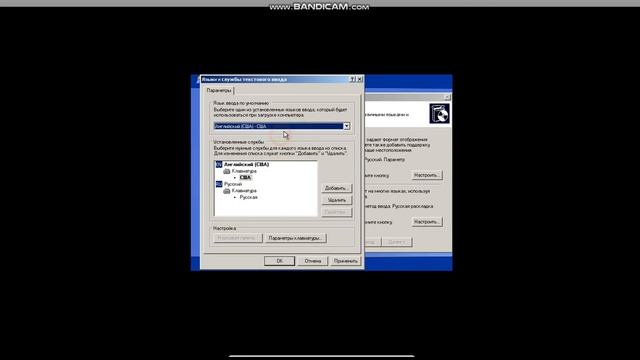Click the Отмена button
Screen dimensions: 640x360
pyautogui.click(x=313, y=261)
